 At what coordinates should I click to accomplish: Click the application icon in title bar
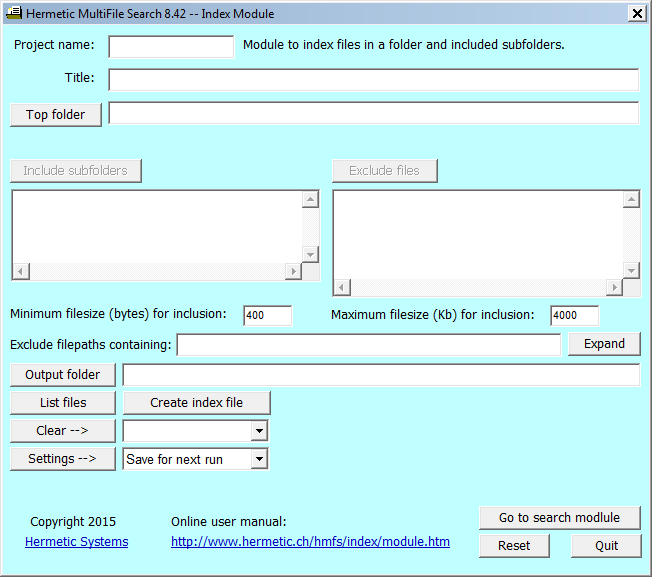coord(14,13)
